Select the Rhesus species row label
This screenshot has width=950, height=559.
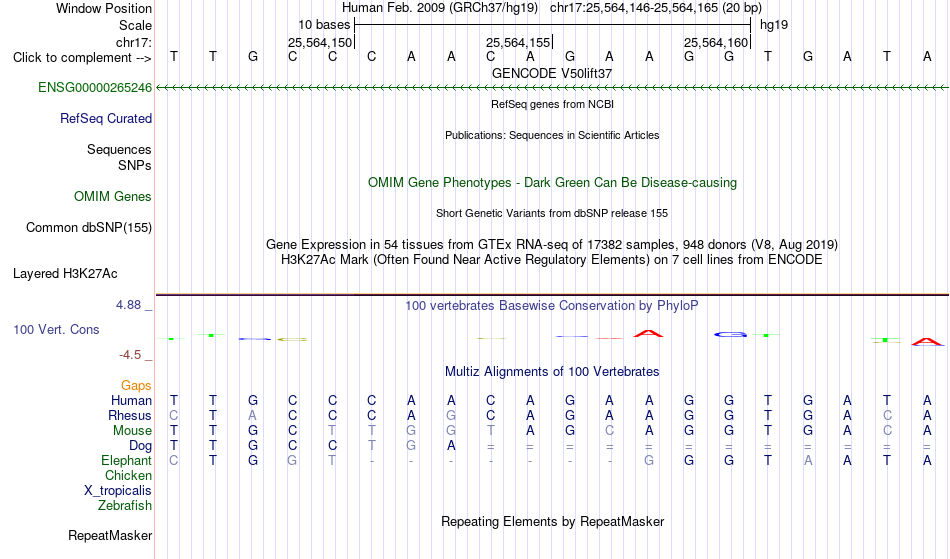pos(129,415)
